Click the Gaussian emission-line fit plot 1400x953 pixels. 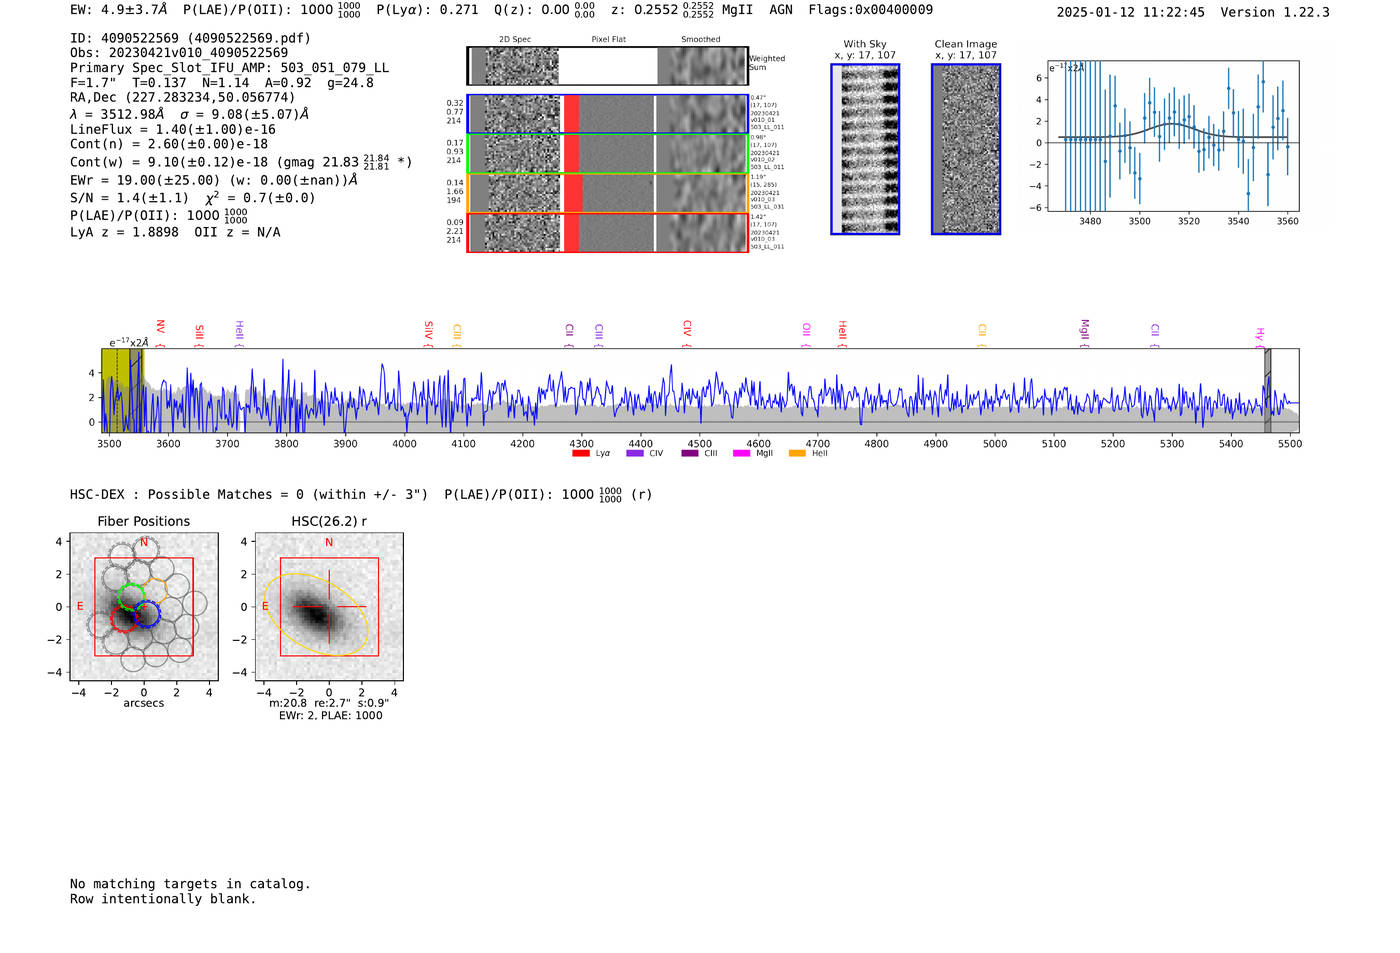point(1172,136)
